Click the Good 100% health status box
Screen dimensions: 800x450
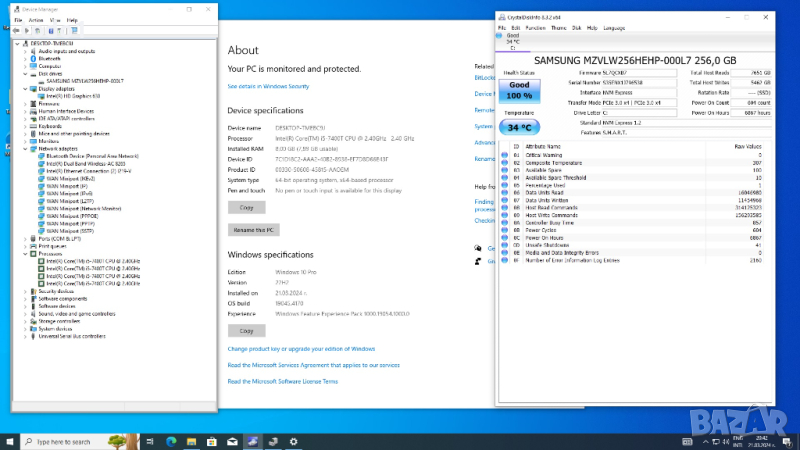pos(519,90)
